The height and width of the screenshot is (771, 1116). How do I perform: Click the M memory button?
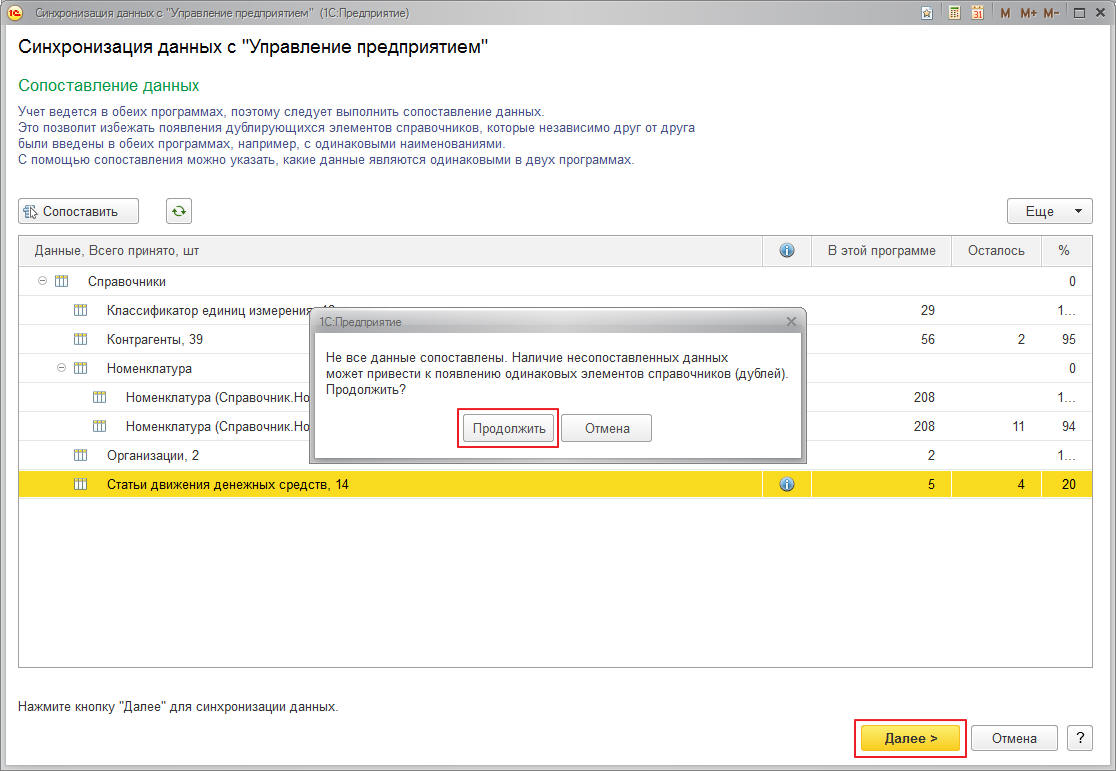(1005, 13)
